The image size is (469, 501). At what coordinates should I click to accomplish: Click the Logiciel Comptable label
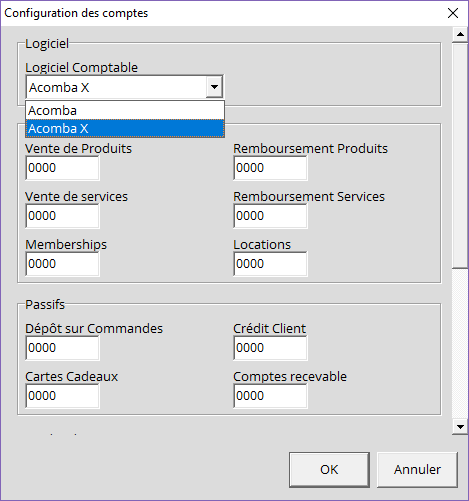coord(81,68)
